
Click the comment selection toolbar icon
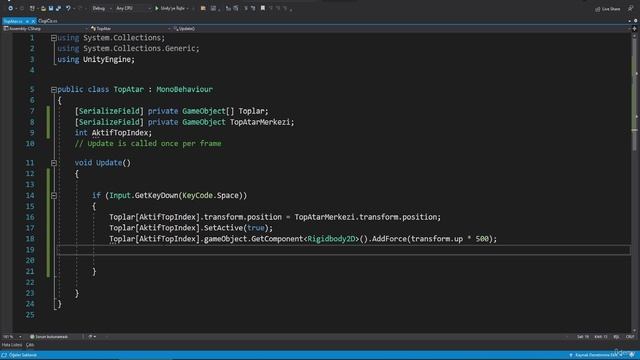pyautogui.click(x=228, y=8)
